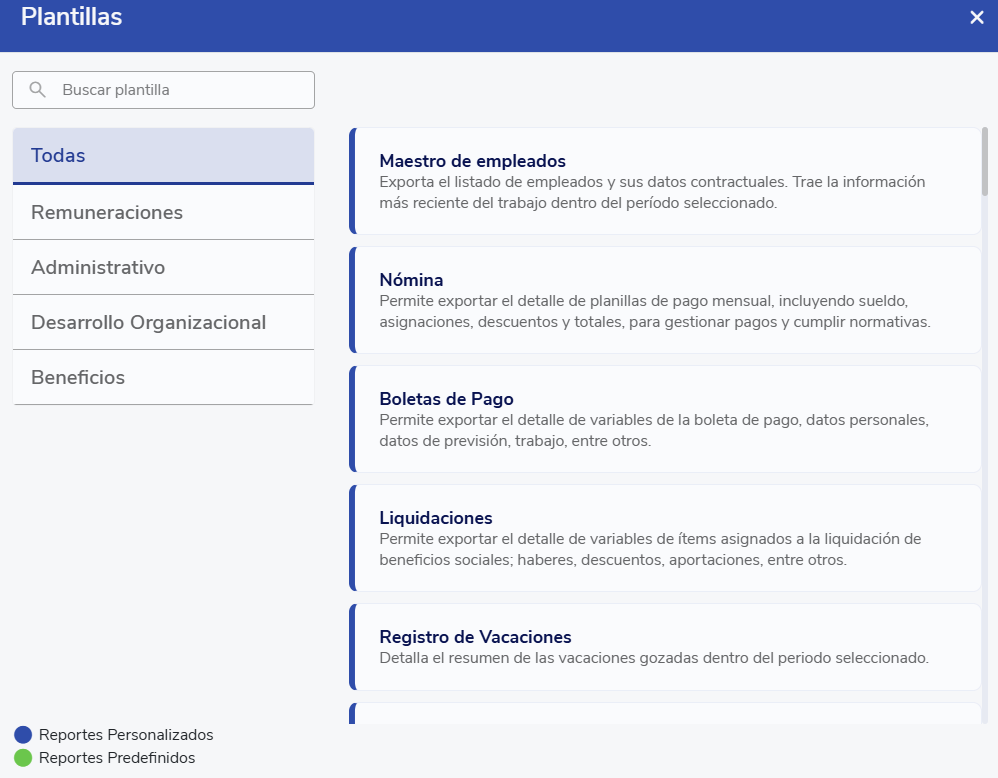Click the Reportes Predefinidos legend label
This screenshot has width=998, height=778.
click(117, 758)
